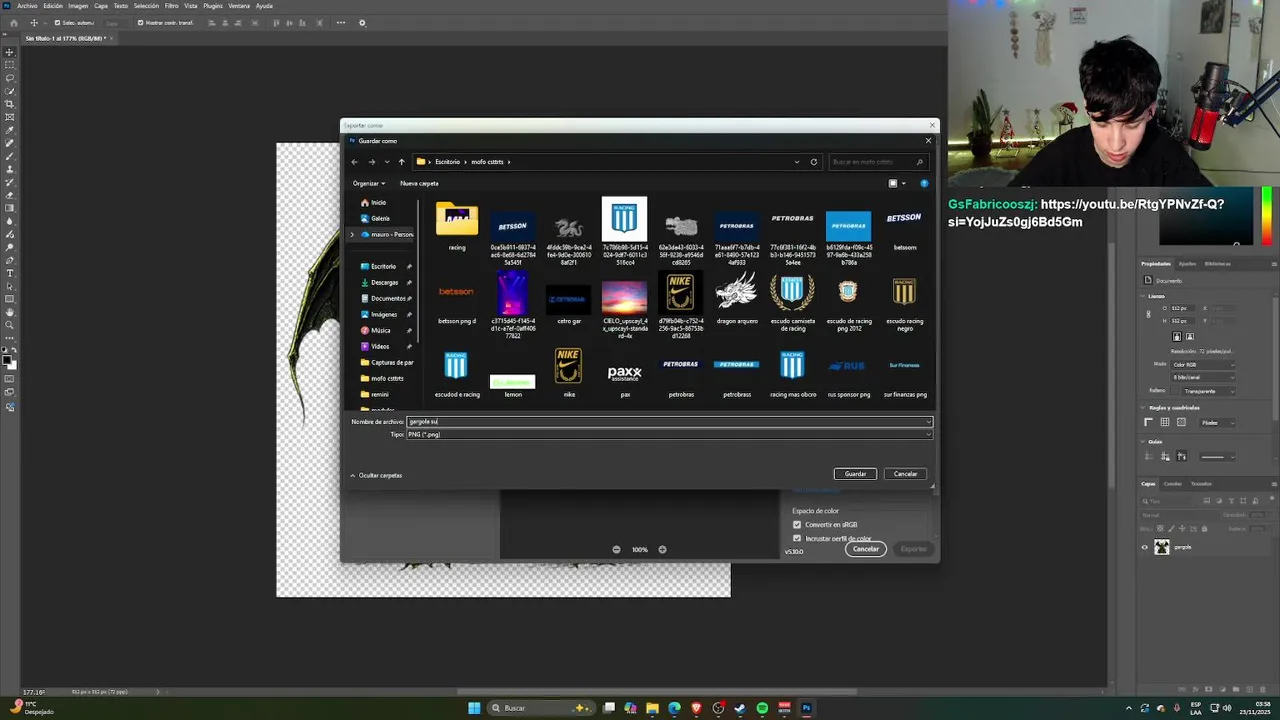Open the Capa menu

[x=101, y=6]
